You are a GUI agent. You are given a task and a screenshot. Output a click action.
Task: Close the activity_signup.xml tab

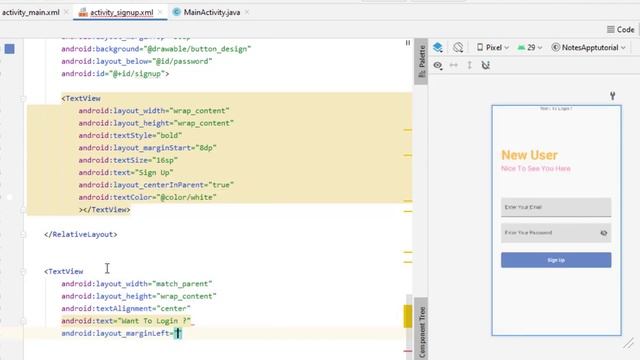tap(160, 12)
